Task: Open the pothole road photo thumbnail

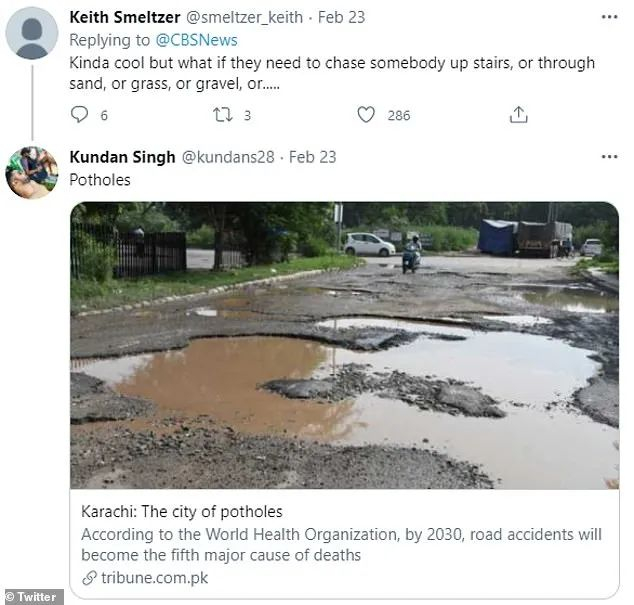Action: [344, 345]
